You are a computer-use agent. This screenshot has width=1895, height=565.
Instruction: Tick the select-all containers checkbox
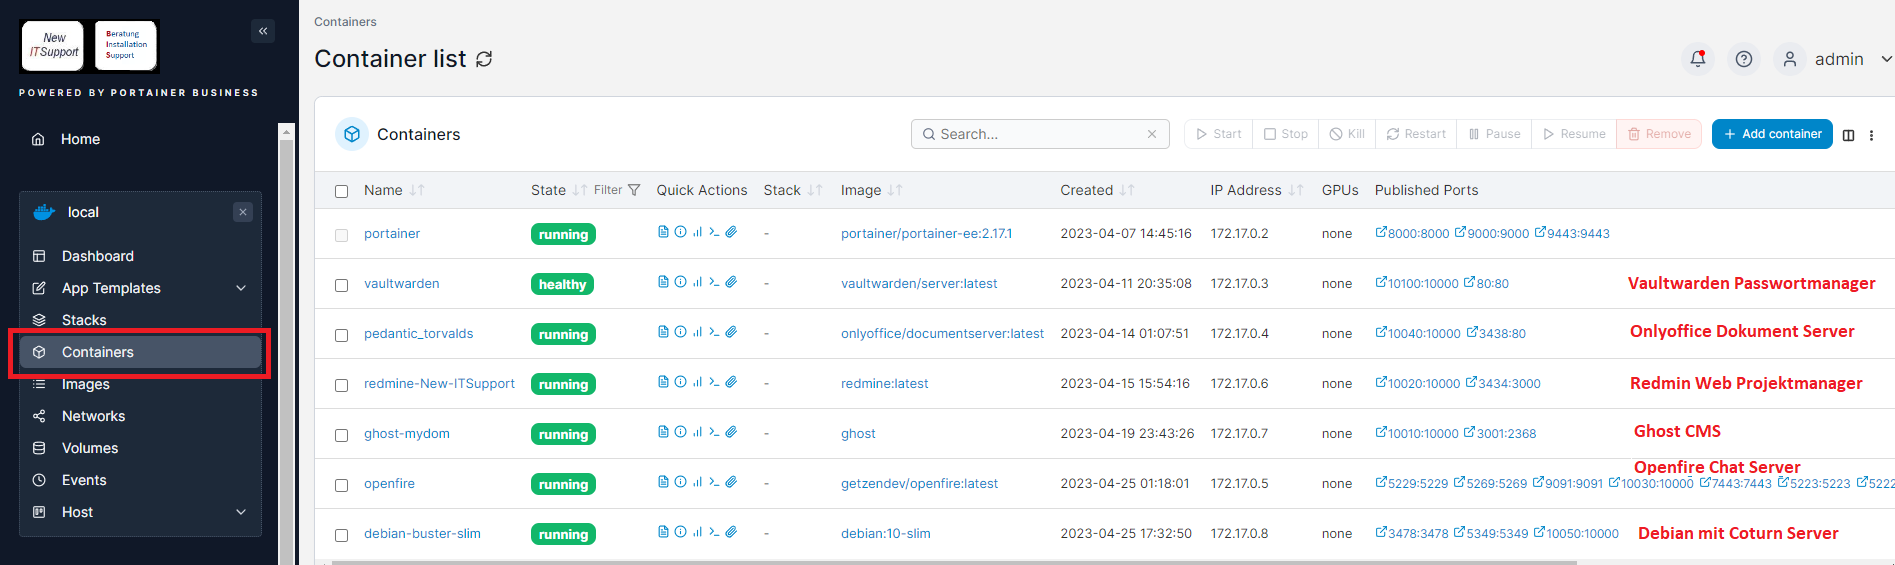tap(341, 191)
